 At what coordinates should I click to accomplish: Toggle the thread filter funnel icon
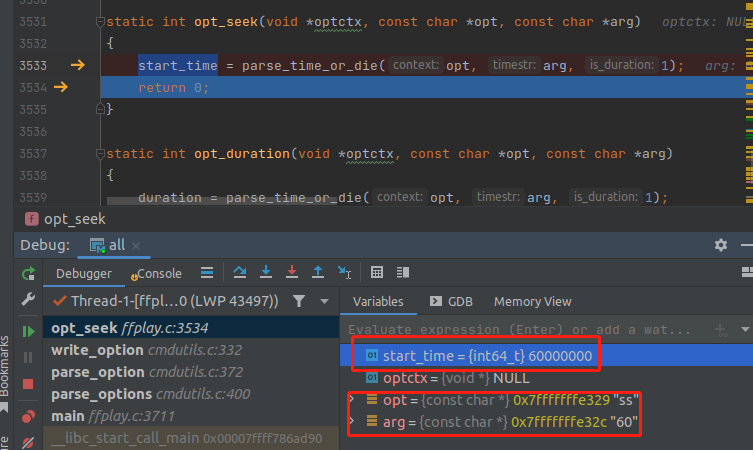298,301
